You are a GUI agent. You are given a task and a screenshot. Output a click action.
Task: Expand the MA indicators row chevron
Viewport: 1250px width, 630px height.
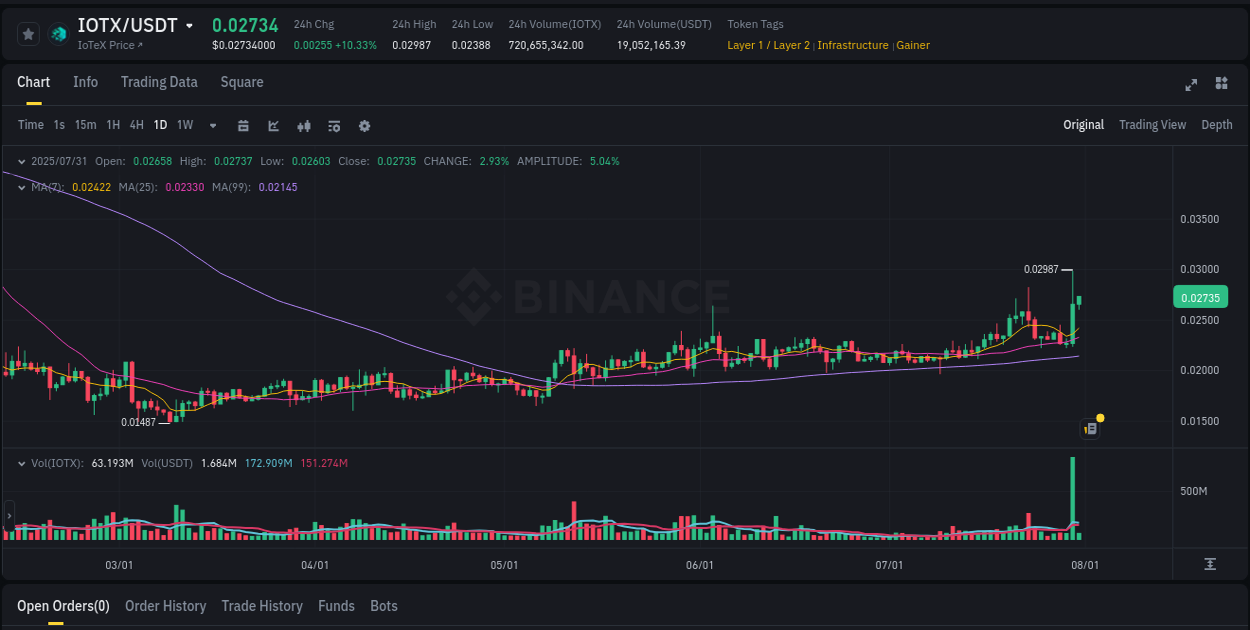(21, 187)
